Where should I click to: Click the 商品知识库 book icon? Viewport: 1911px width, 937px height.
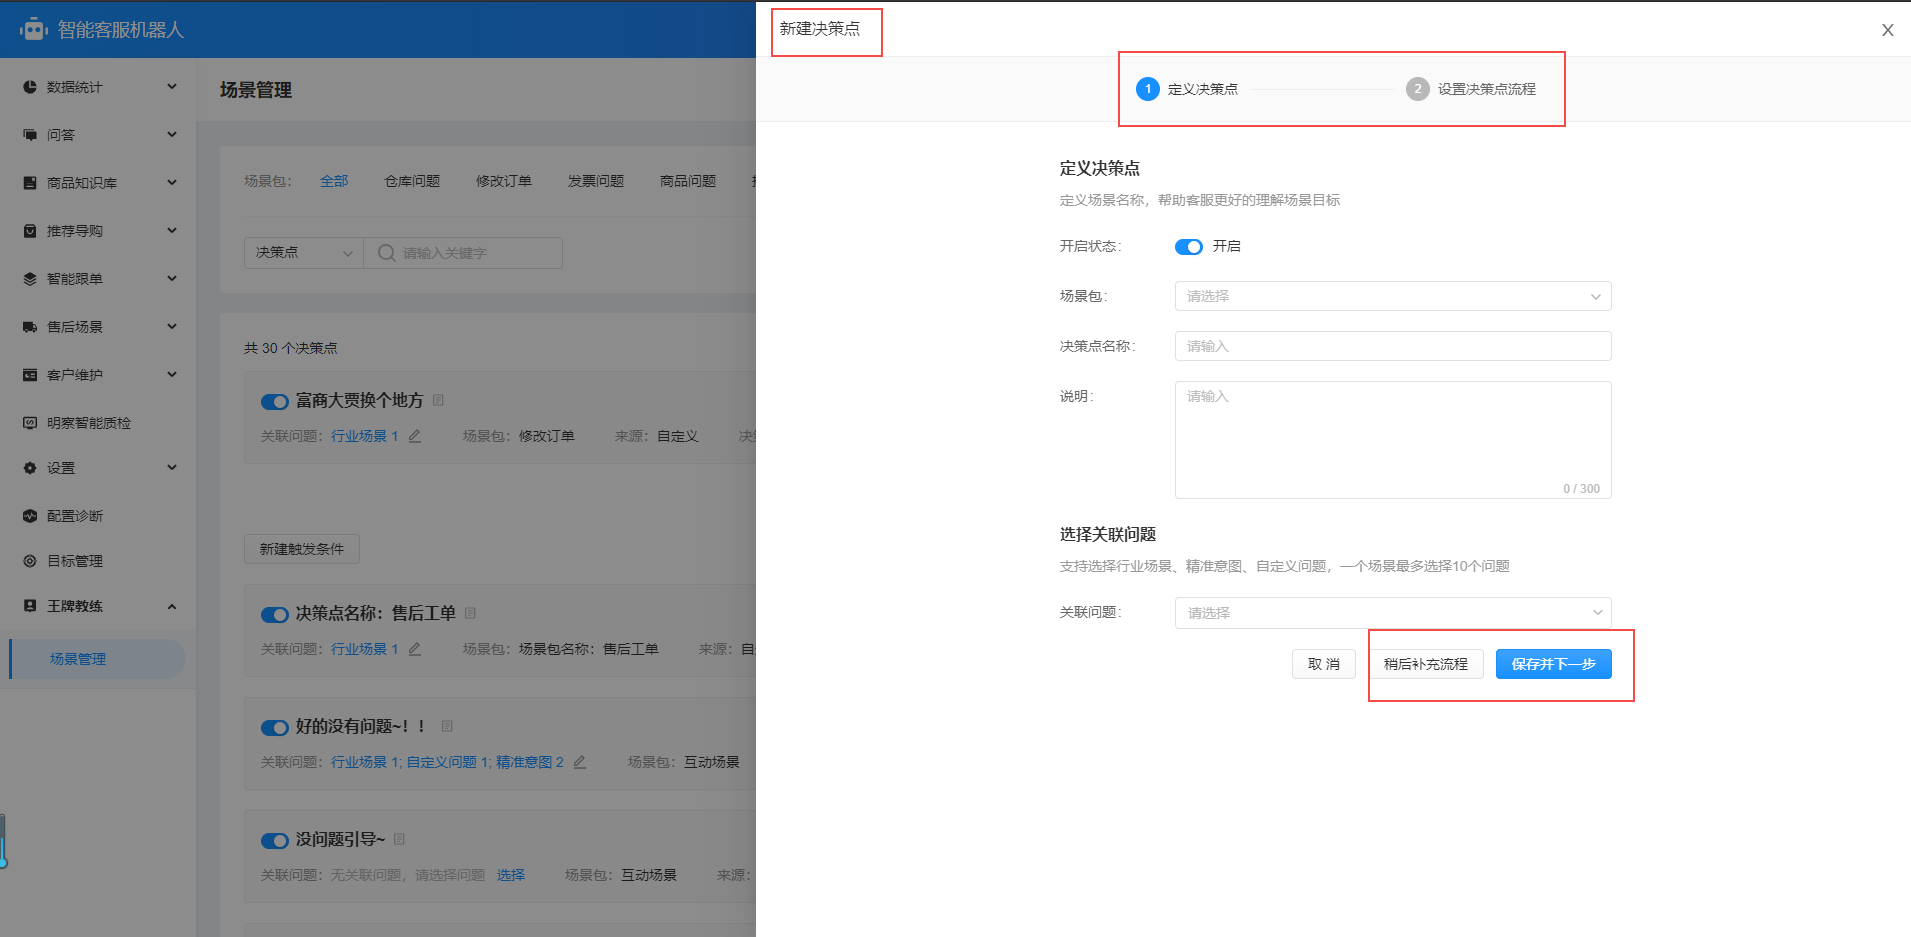click(x=30, y=183)
